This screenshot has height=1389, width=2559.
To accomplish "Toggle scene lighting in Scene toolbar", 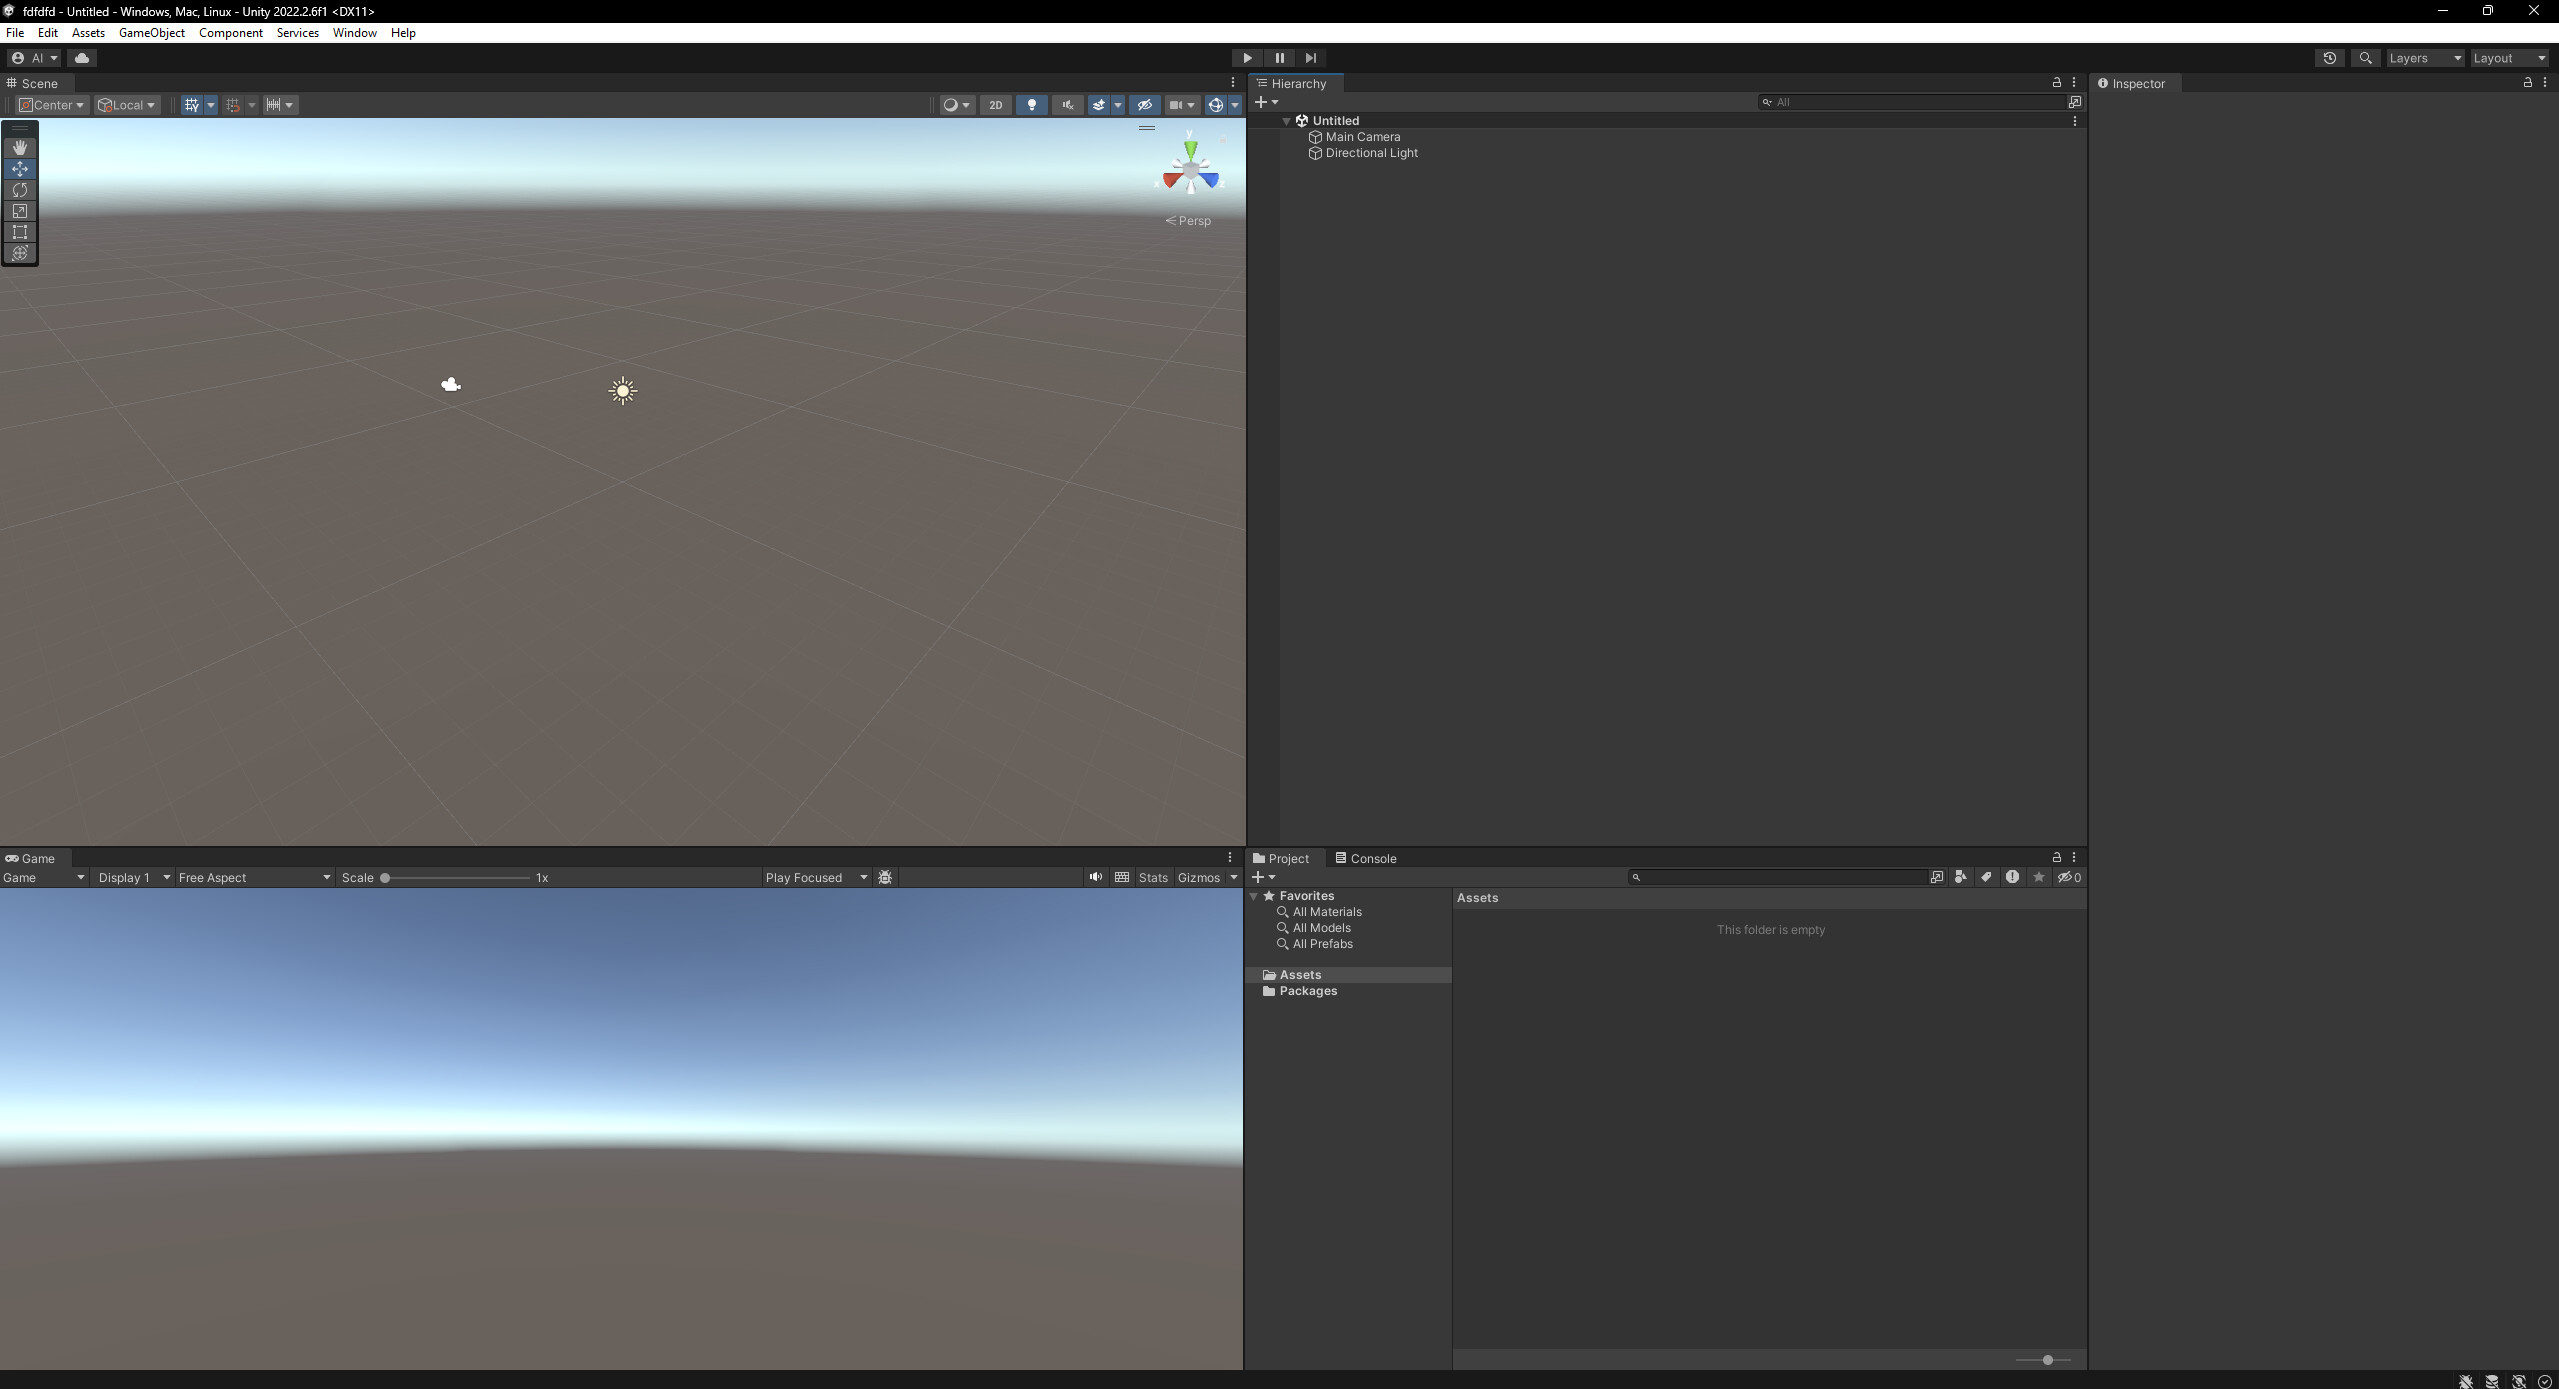I will 1030,104.
